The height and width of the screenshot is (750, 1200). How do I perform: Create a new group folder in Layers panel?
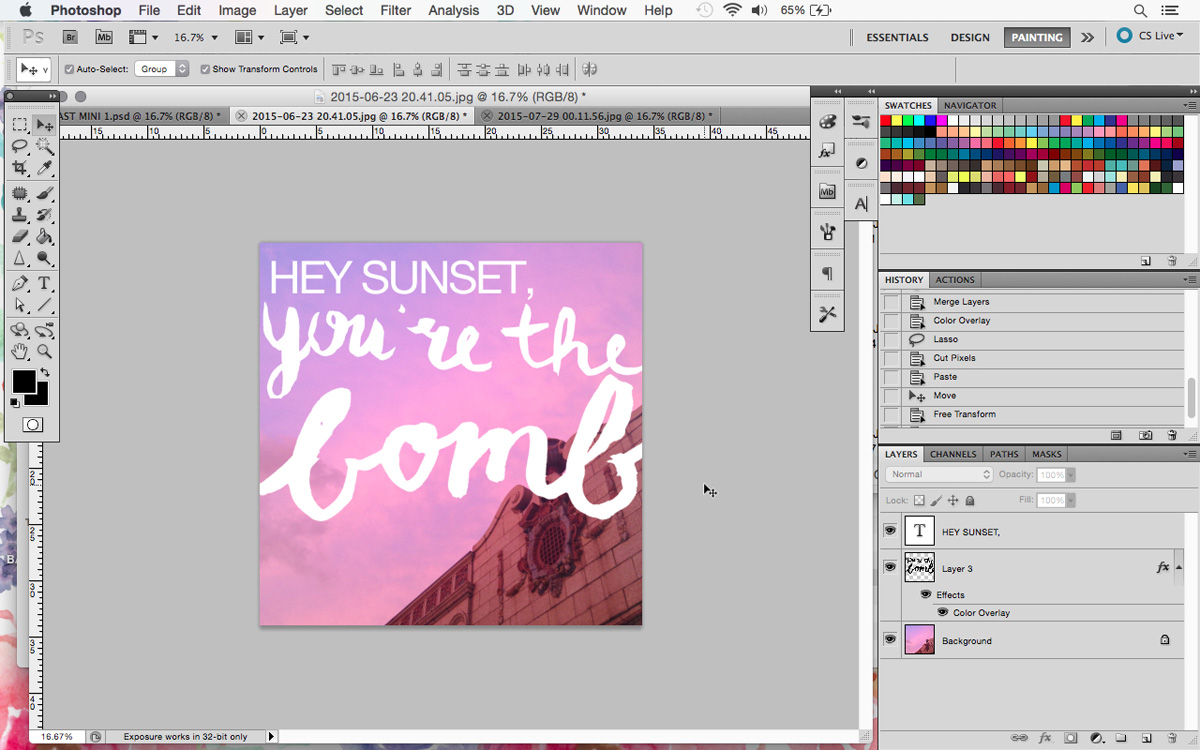[x=1121, y=738]
